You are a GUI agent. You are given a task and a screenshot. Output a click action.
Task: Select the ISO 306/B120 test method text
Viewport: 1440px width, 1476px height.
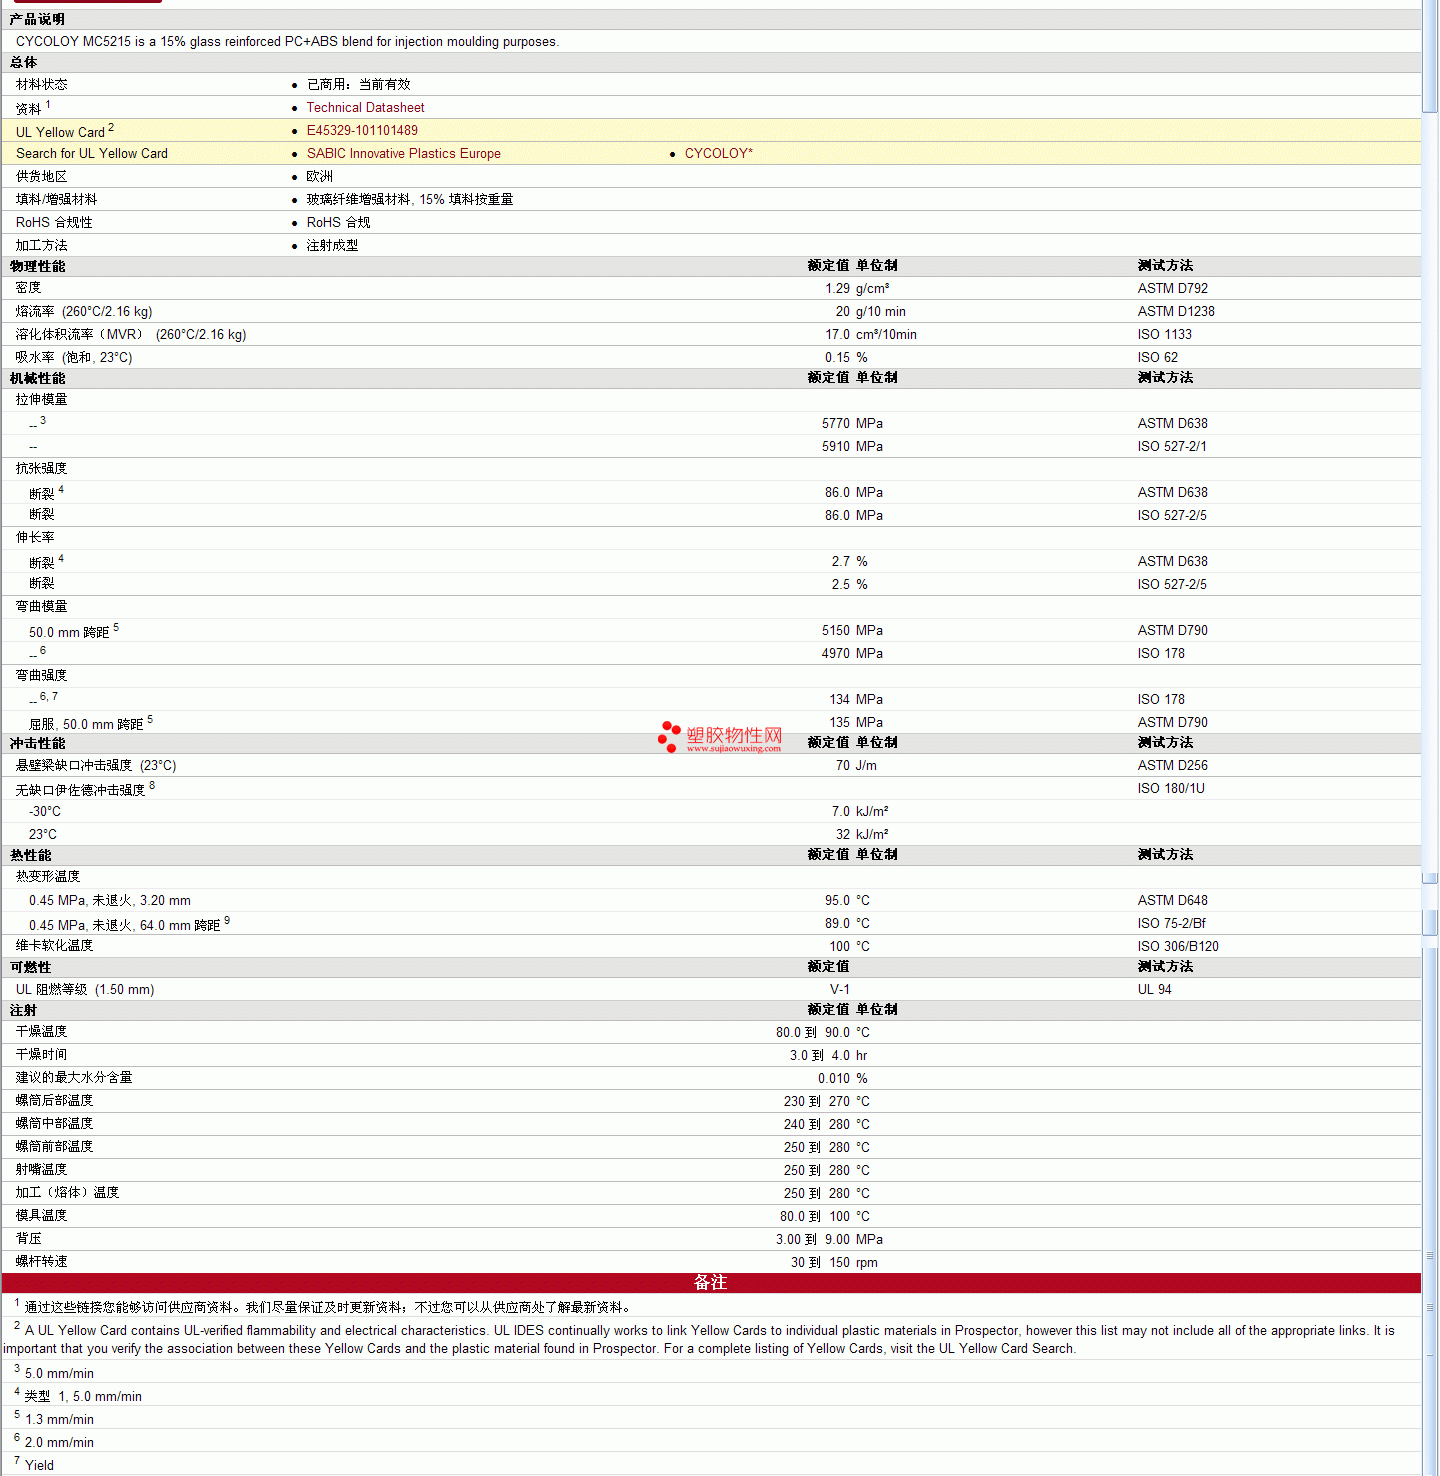(1178, 947)
